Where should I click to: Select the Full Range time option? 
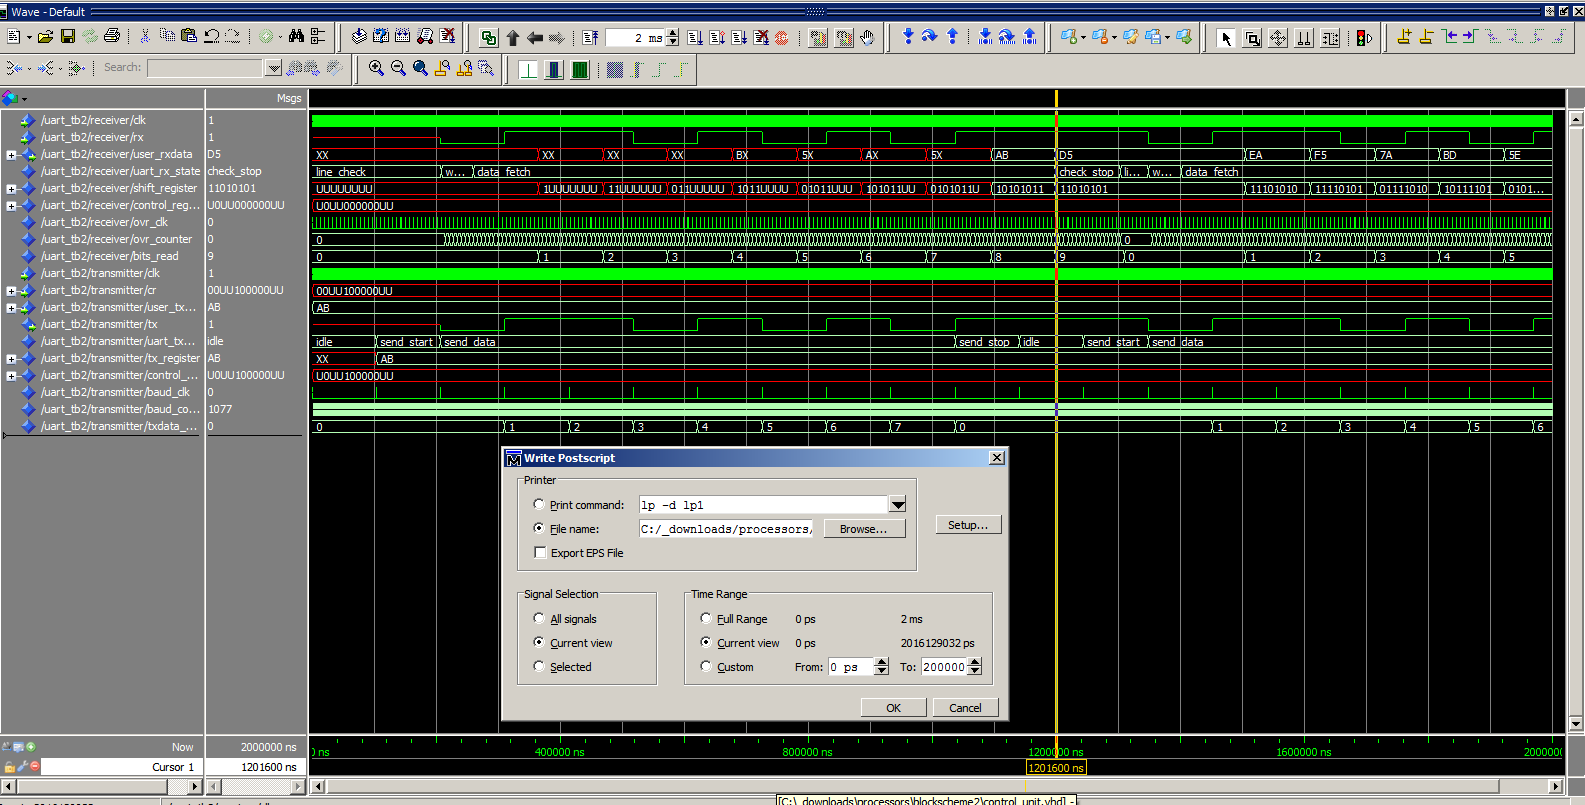tap(706, 619)
